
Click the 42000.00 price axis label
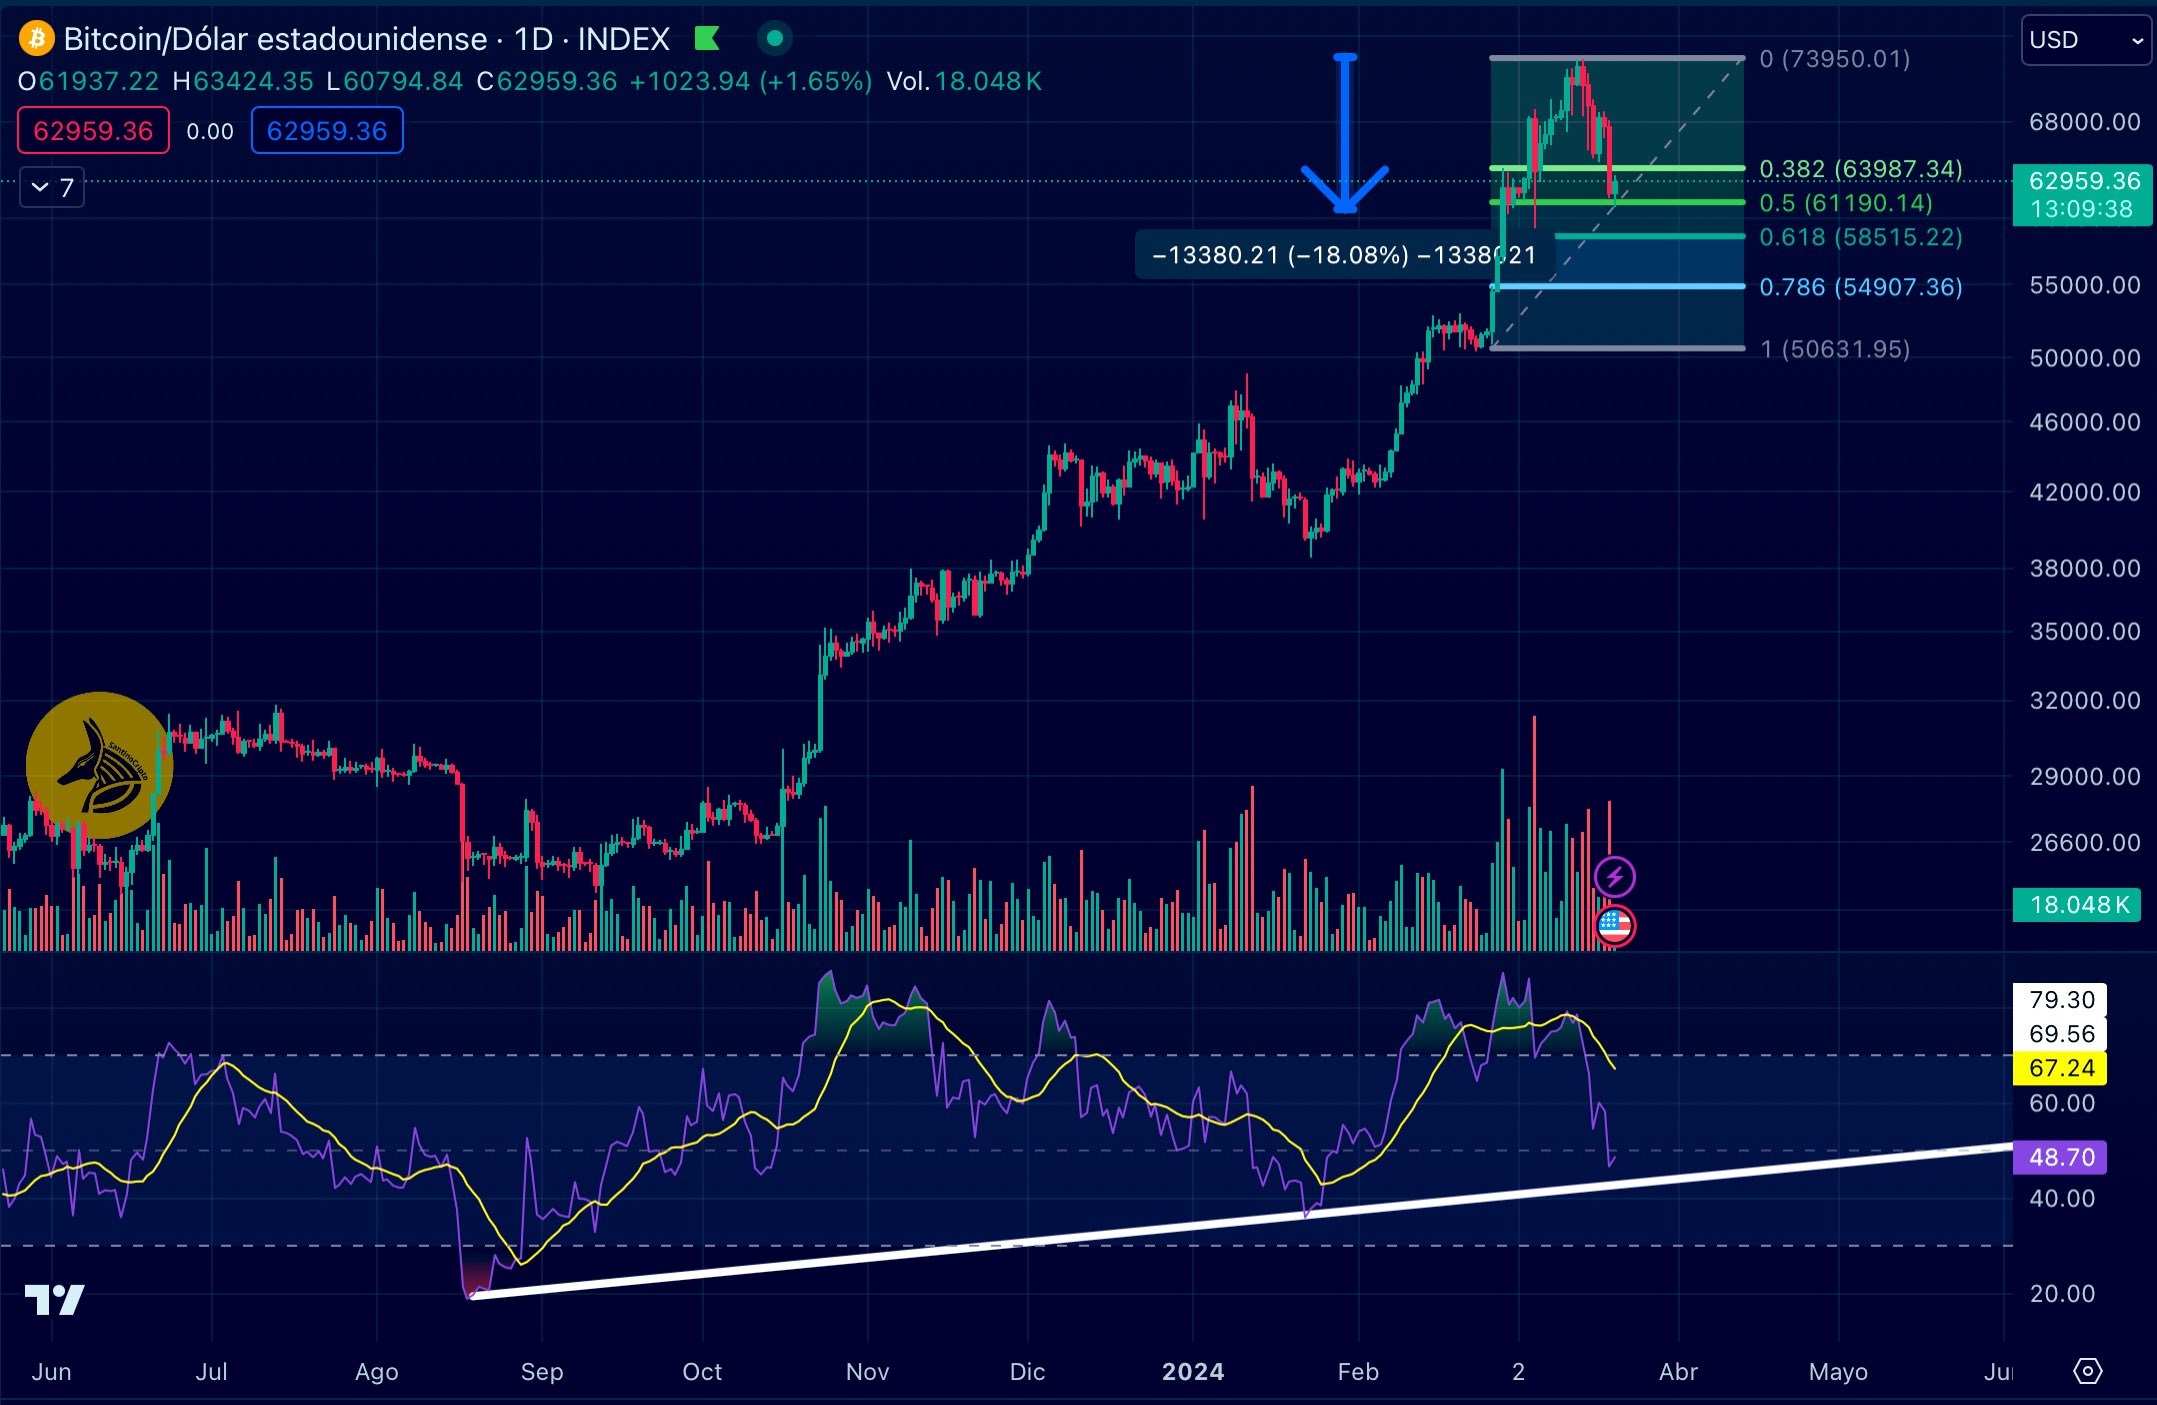tap(2084, 492)
